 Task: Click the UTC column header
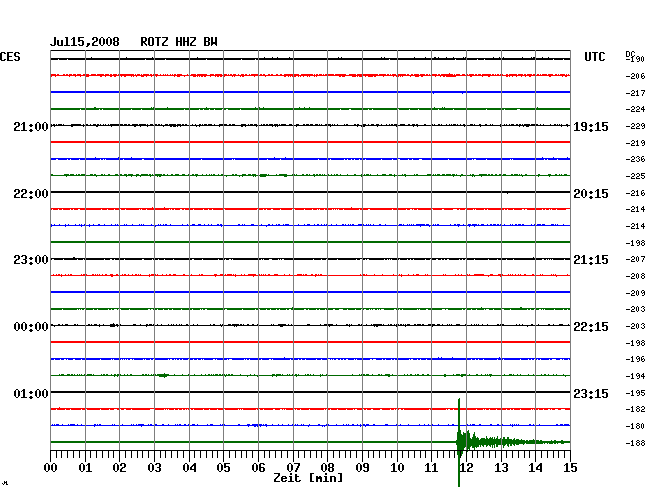click(x=594, y=57)
